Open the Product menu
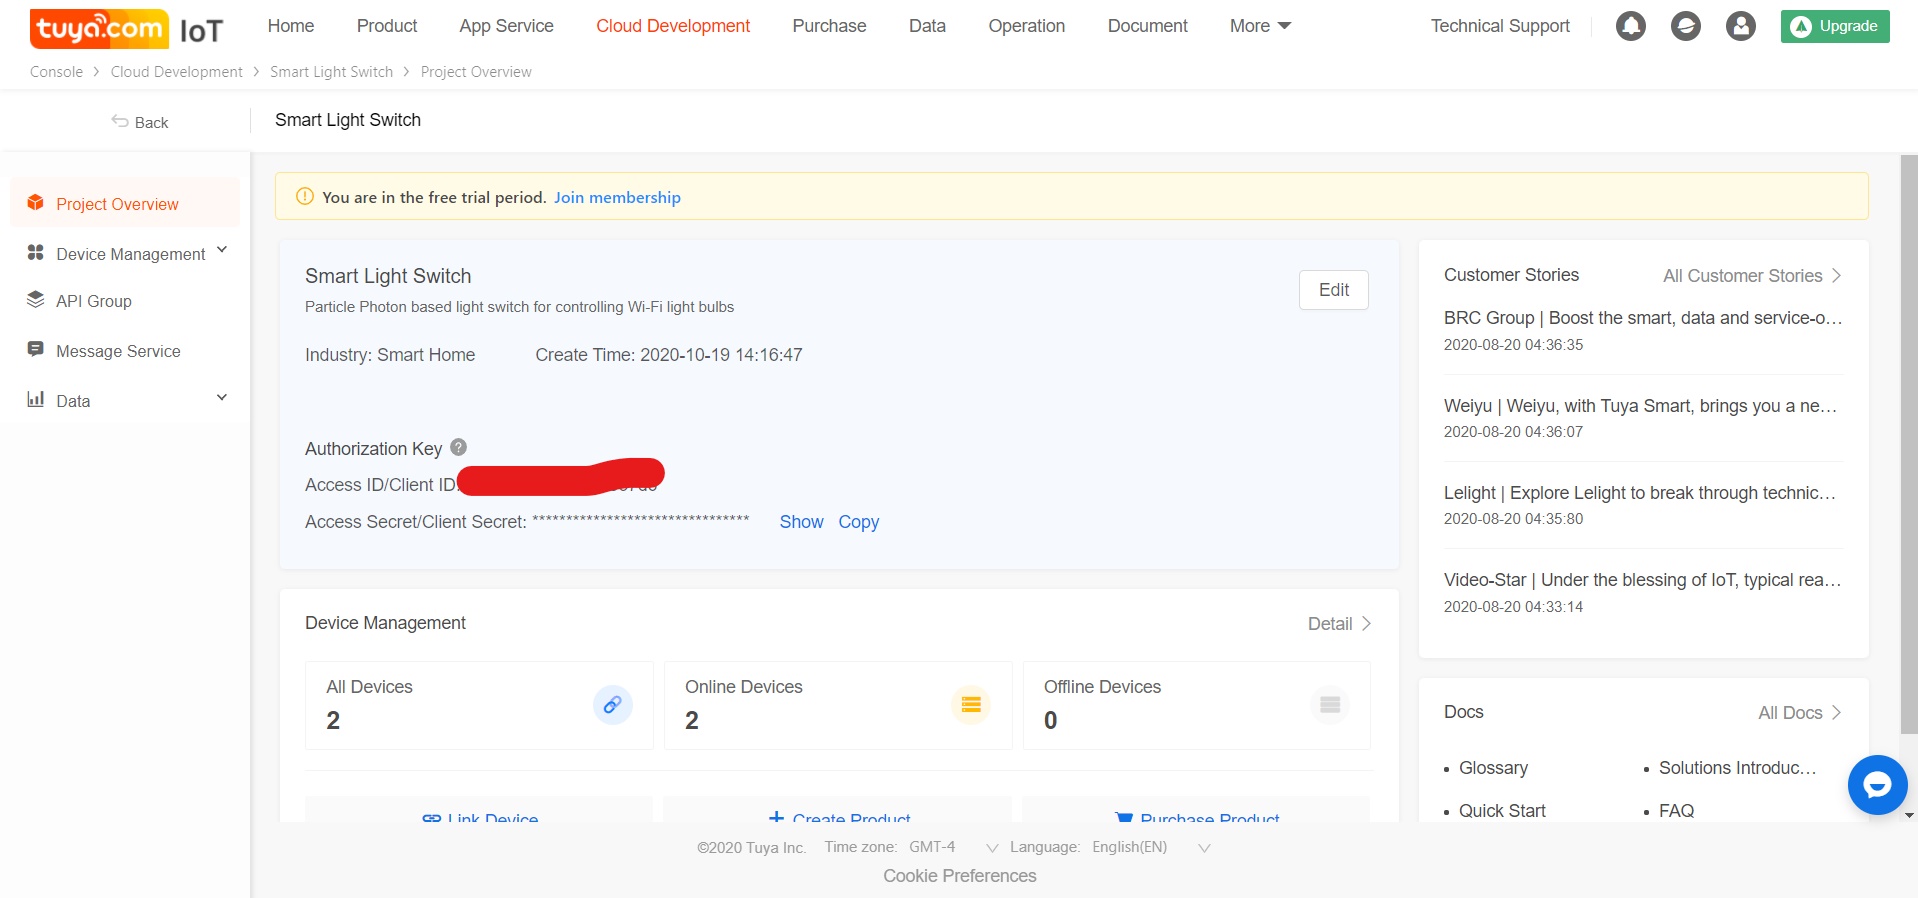Image resolution: width=1918 pixels, height=898 pixels. pyautogui.click(x=387, y=26)
